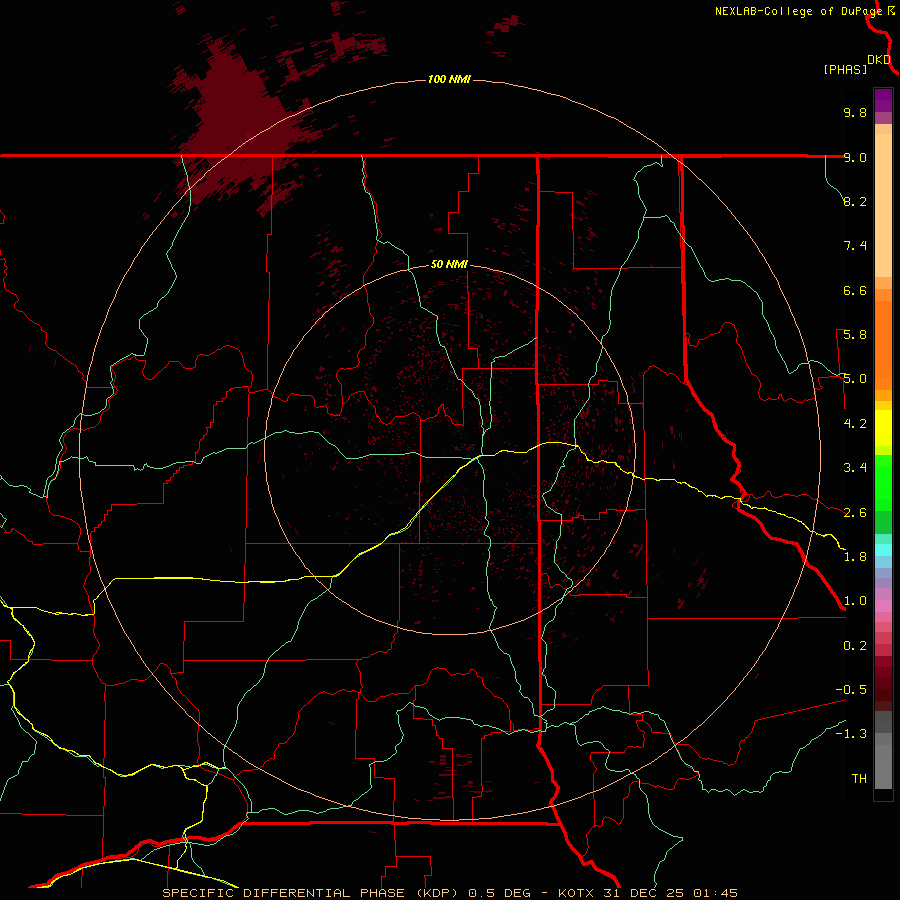The image size is (900, 900).
Task: Click the 50 NMI range ring label
Action: (x=449, y=265)
